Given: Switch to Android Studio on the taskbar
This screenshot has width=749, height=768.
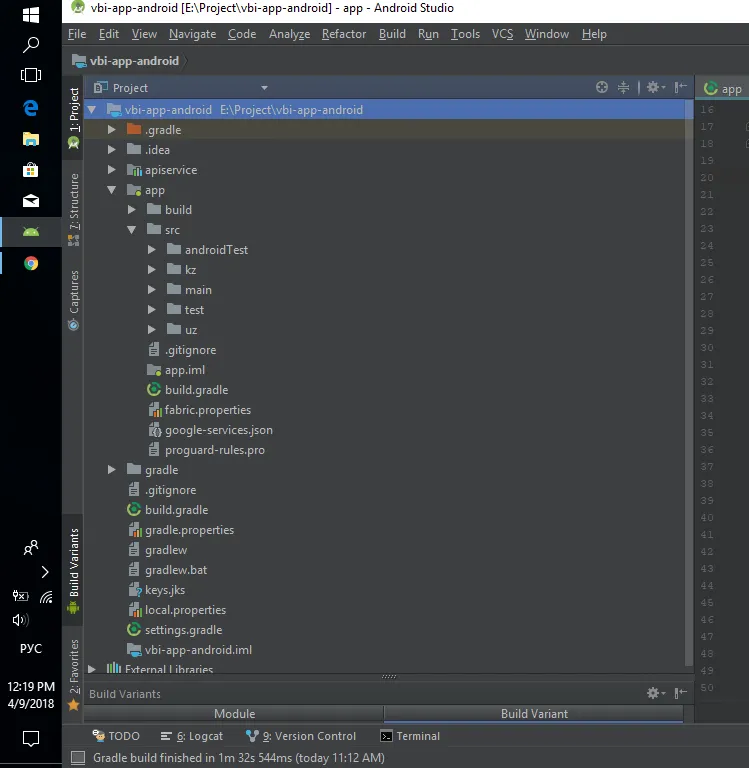Looking at the screenshot, I should point(31,232).
